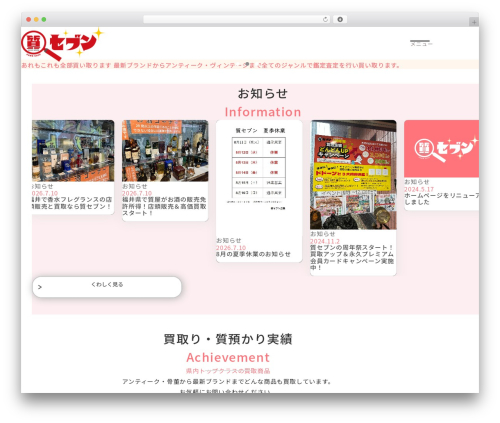500x423 pixels.
Task: Click the 2024.5.17 date label
Action: tap(419, 189)
